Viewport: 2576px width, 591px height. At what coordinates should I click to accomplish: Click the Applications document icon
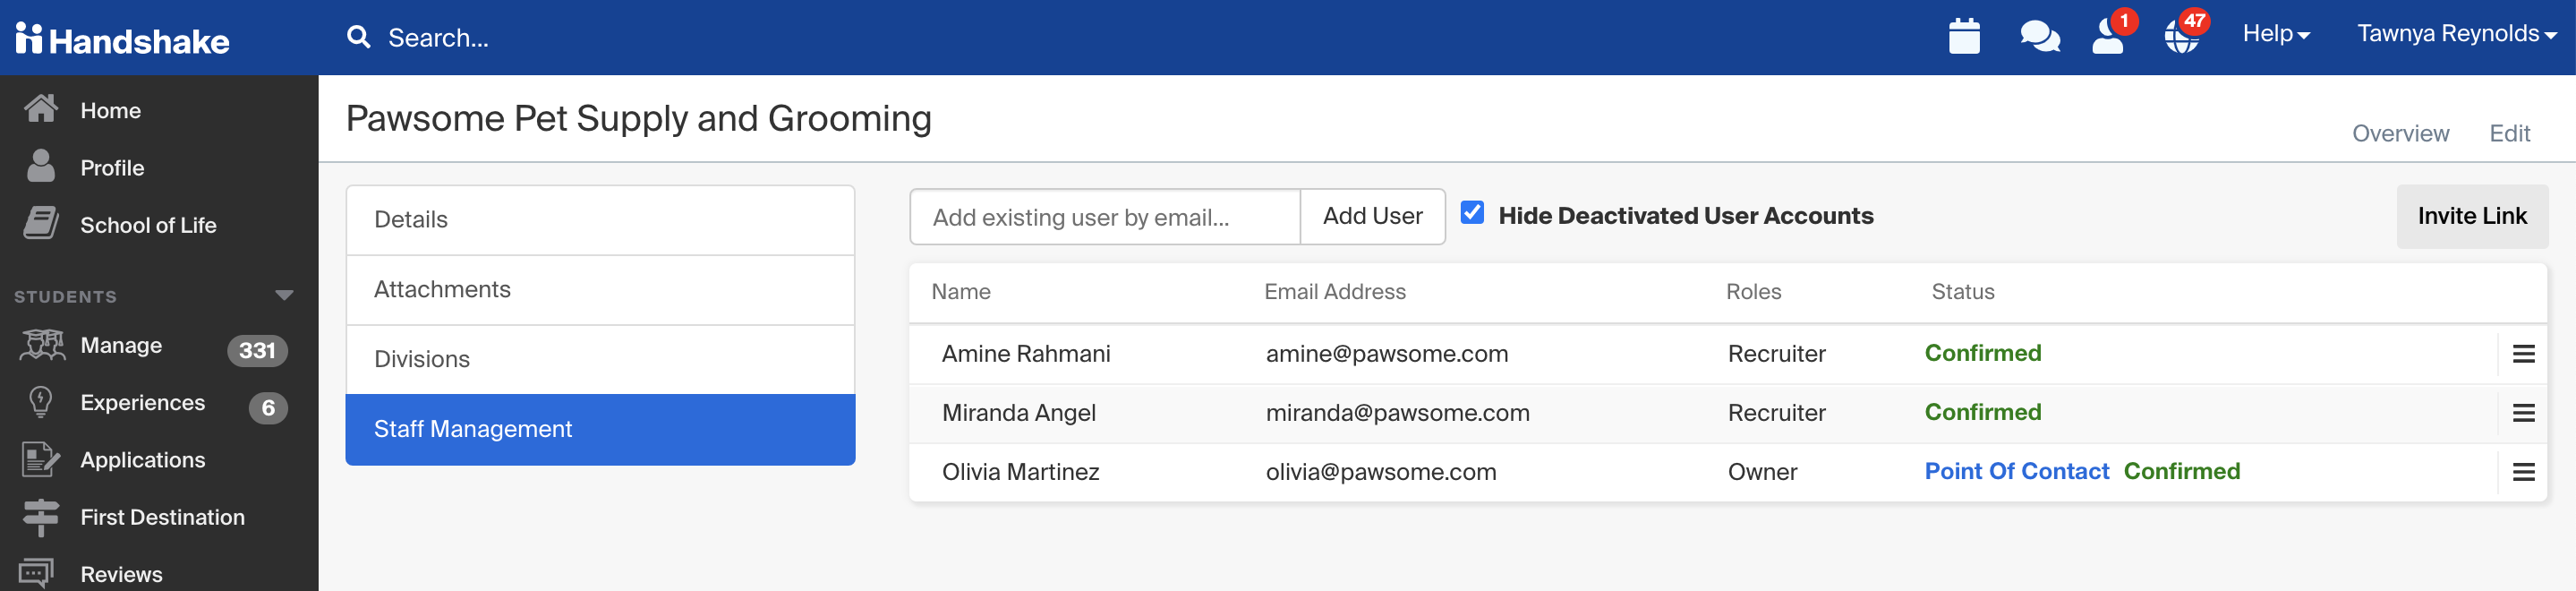coord(41,460)
